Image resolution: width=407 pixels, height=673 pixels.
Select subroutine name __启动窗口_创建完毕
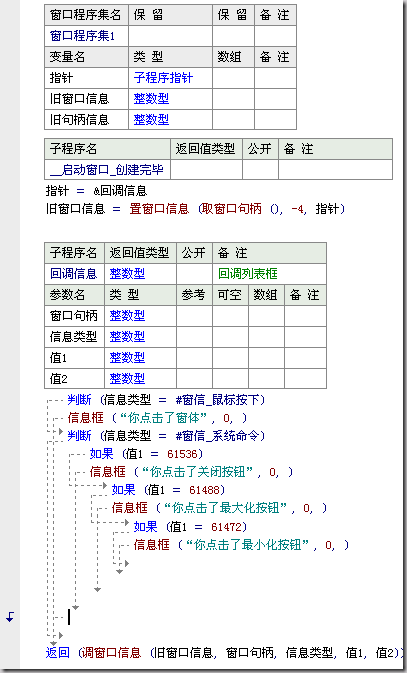click(107, 170)
